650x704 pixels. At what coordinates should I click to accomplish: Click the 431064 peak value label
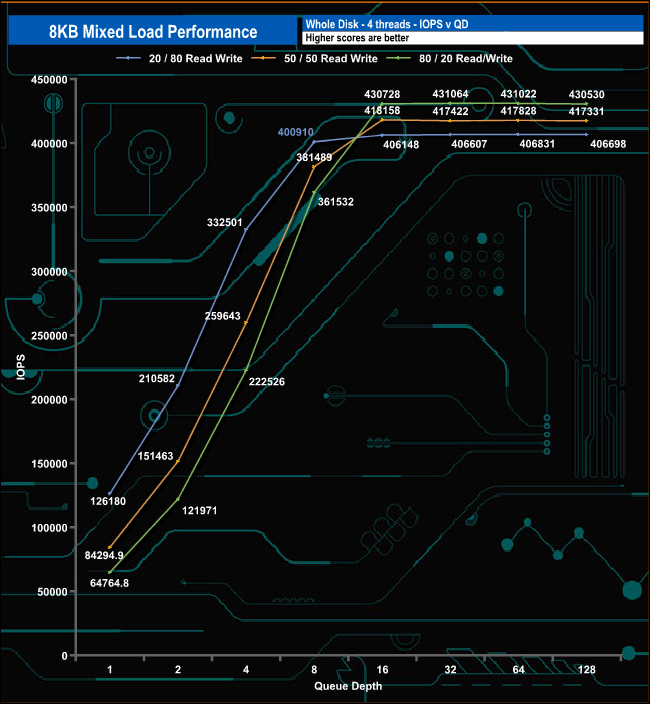pyautogui.click(x=451, y=94)
